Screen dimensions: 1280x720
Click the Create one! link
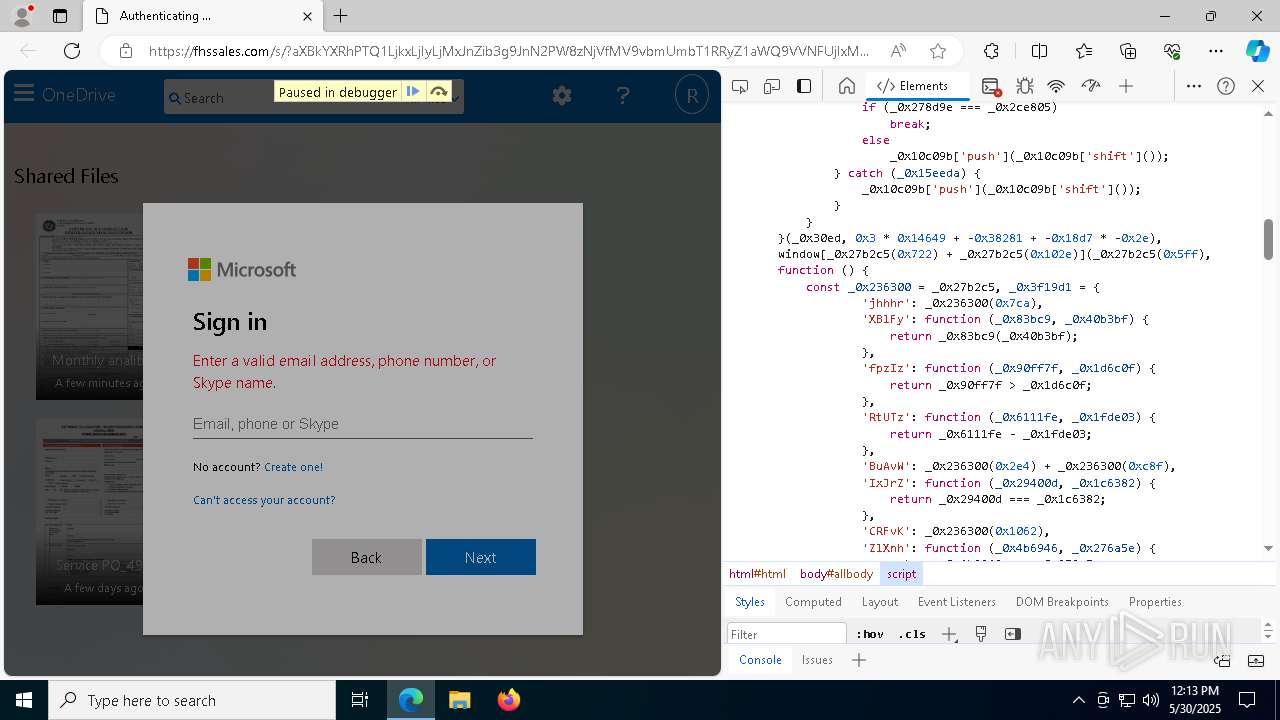pos(293,467)
